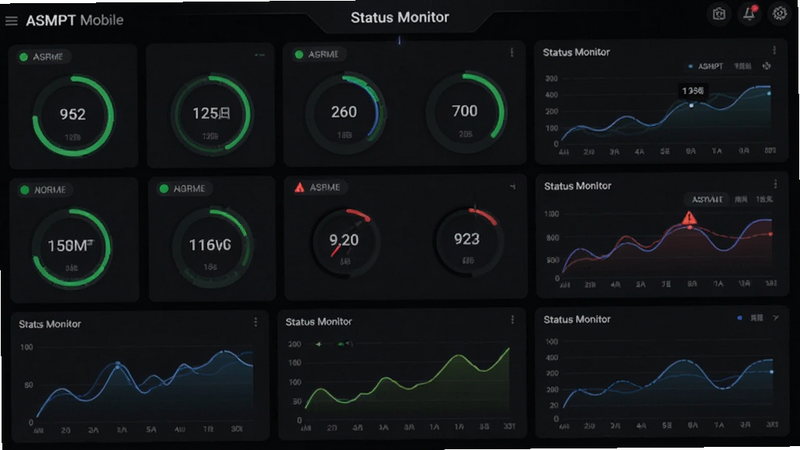800x450 pixels.
Task: Open the notification bell with red dot
Action: [x=749, y=14]
